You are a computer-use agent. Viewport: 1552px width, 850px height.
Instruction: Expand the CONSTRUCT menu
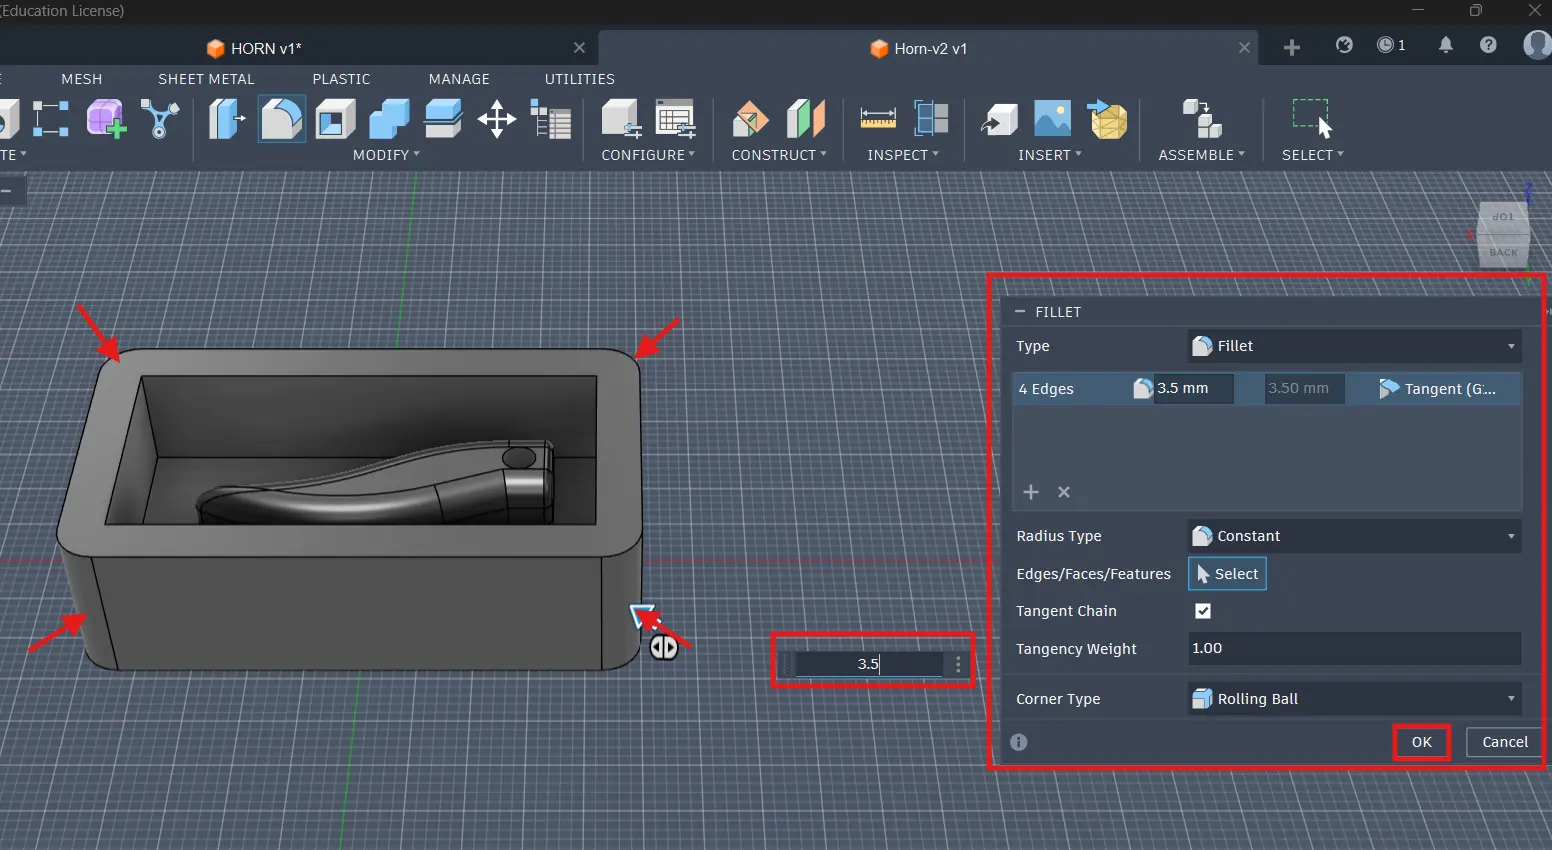779,155
